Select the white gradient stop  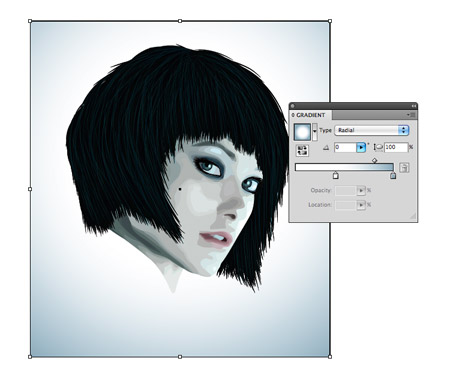pyautogui.click(x=336, y=175)
